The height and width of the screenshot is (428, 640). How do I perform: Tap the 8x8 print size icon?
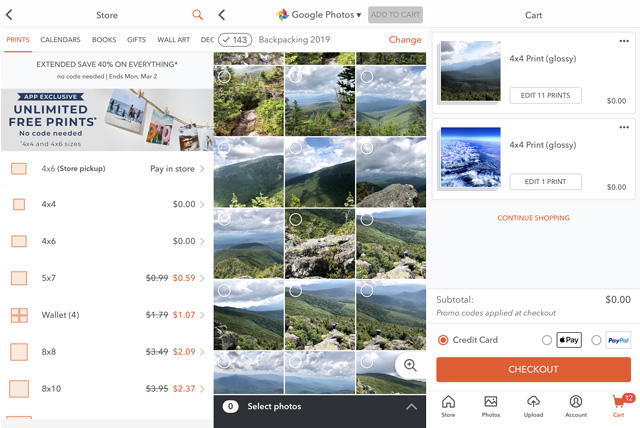point(19,352)
